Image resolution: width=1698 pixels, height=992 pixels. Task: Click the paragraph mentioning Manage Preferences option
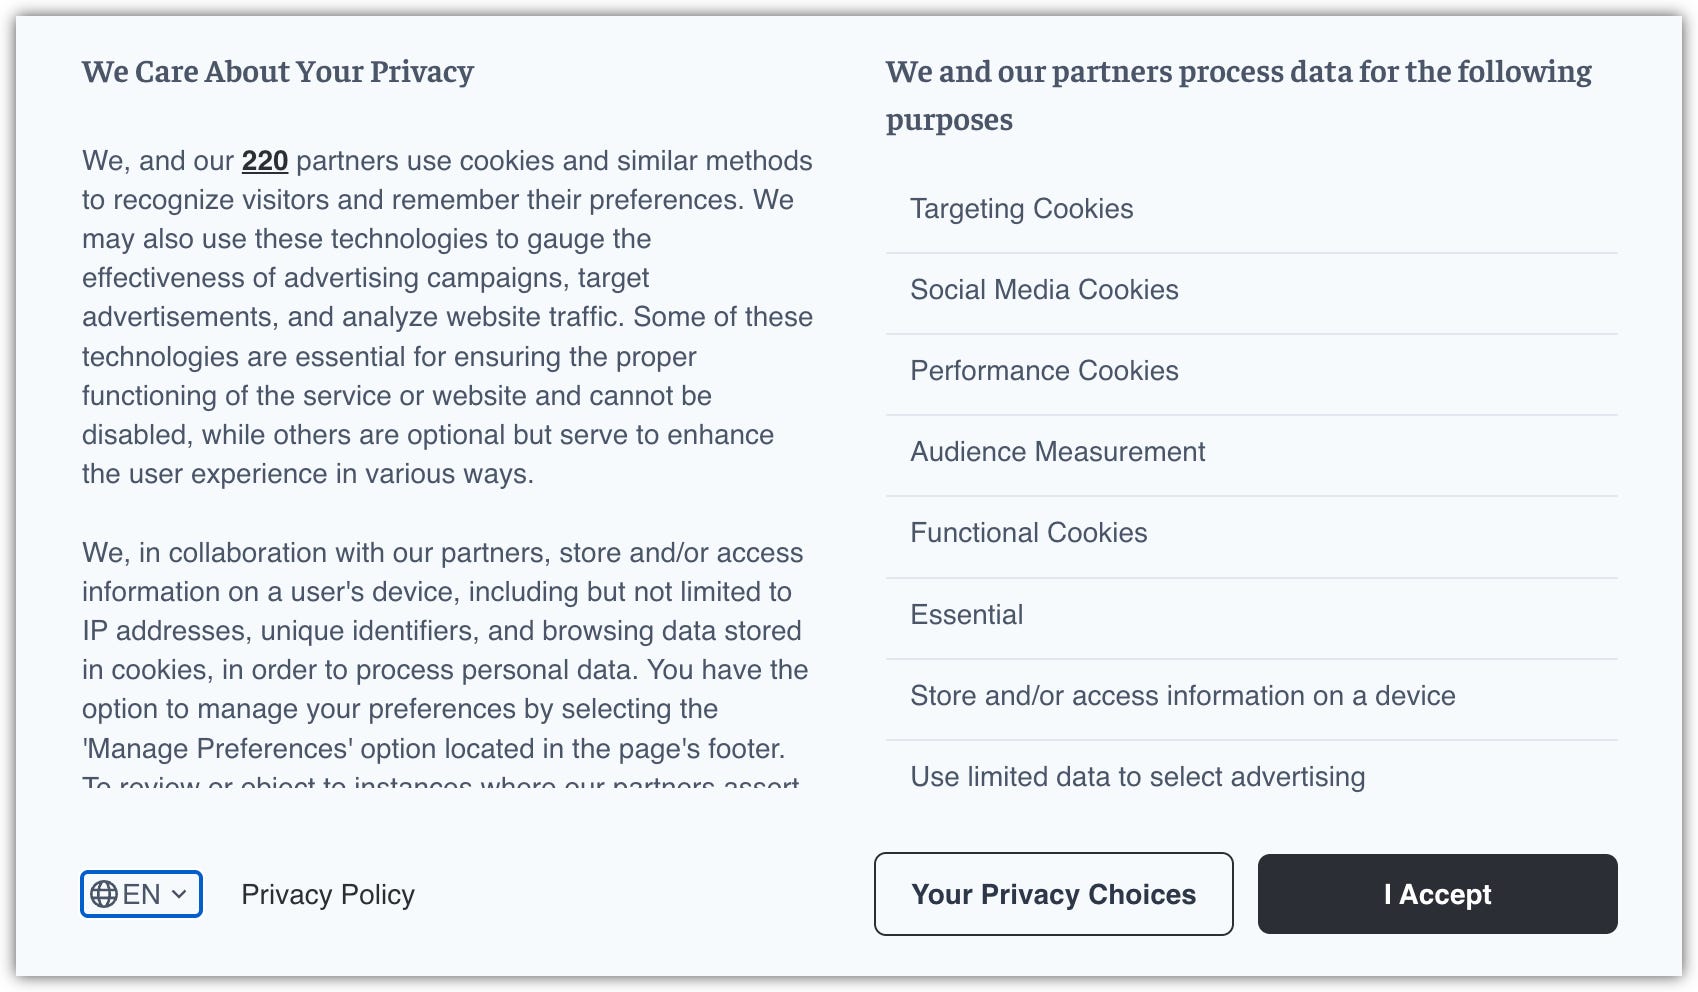point(445,650)
